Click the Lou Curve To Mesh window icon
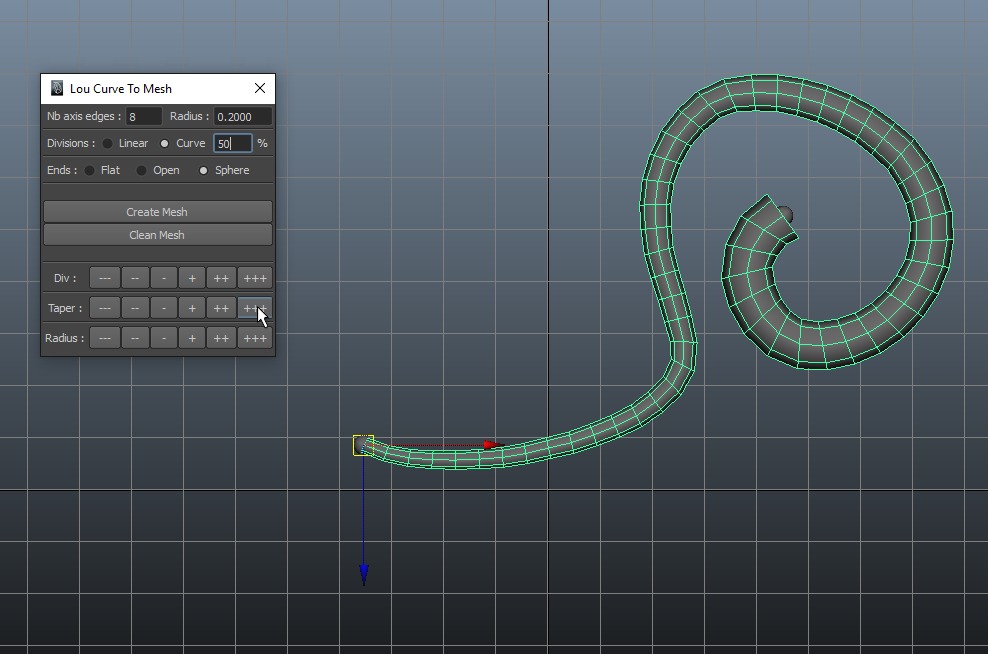 click(x=57, y=88)
